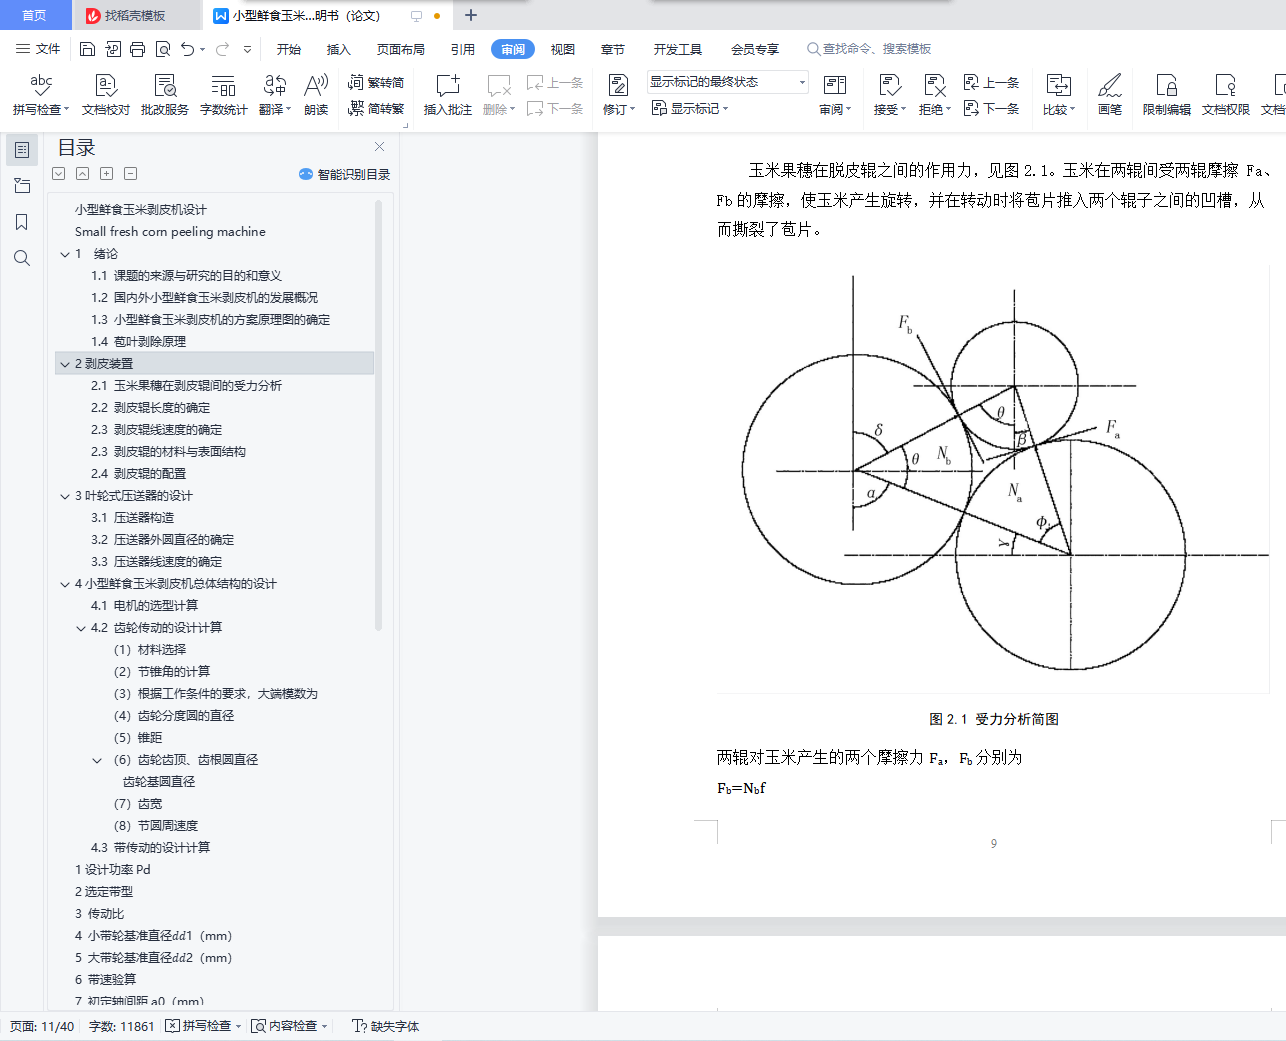Switch to the 开始 ribbon tab

289,49
